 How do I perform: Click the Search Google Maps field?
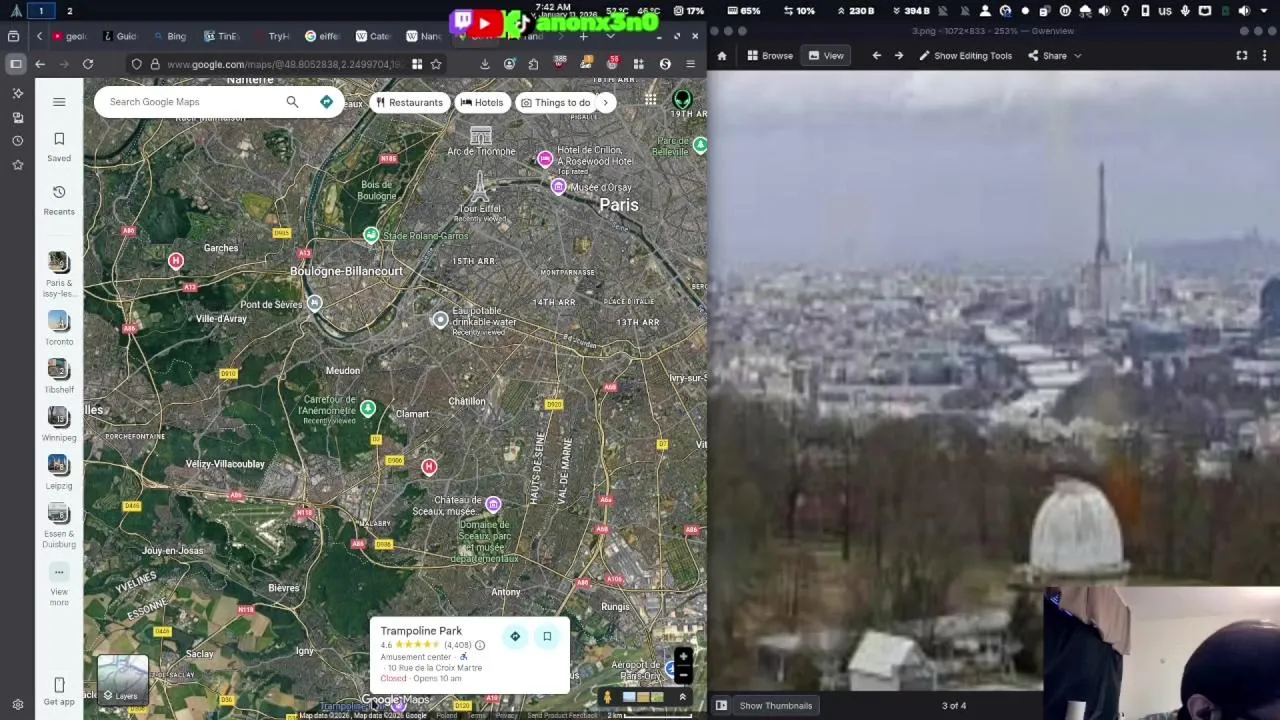pyautogui.click(x=190, y=102)
